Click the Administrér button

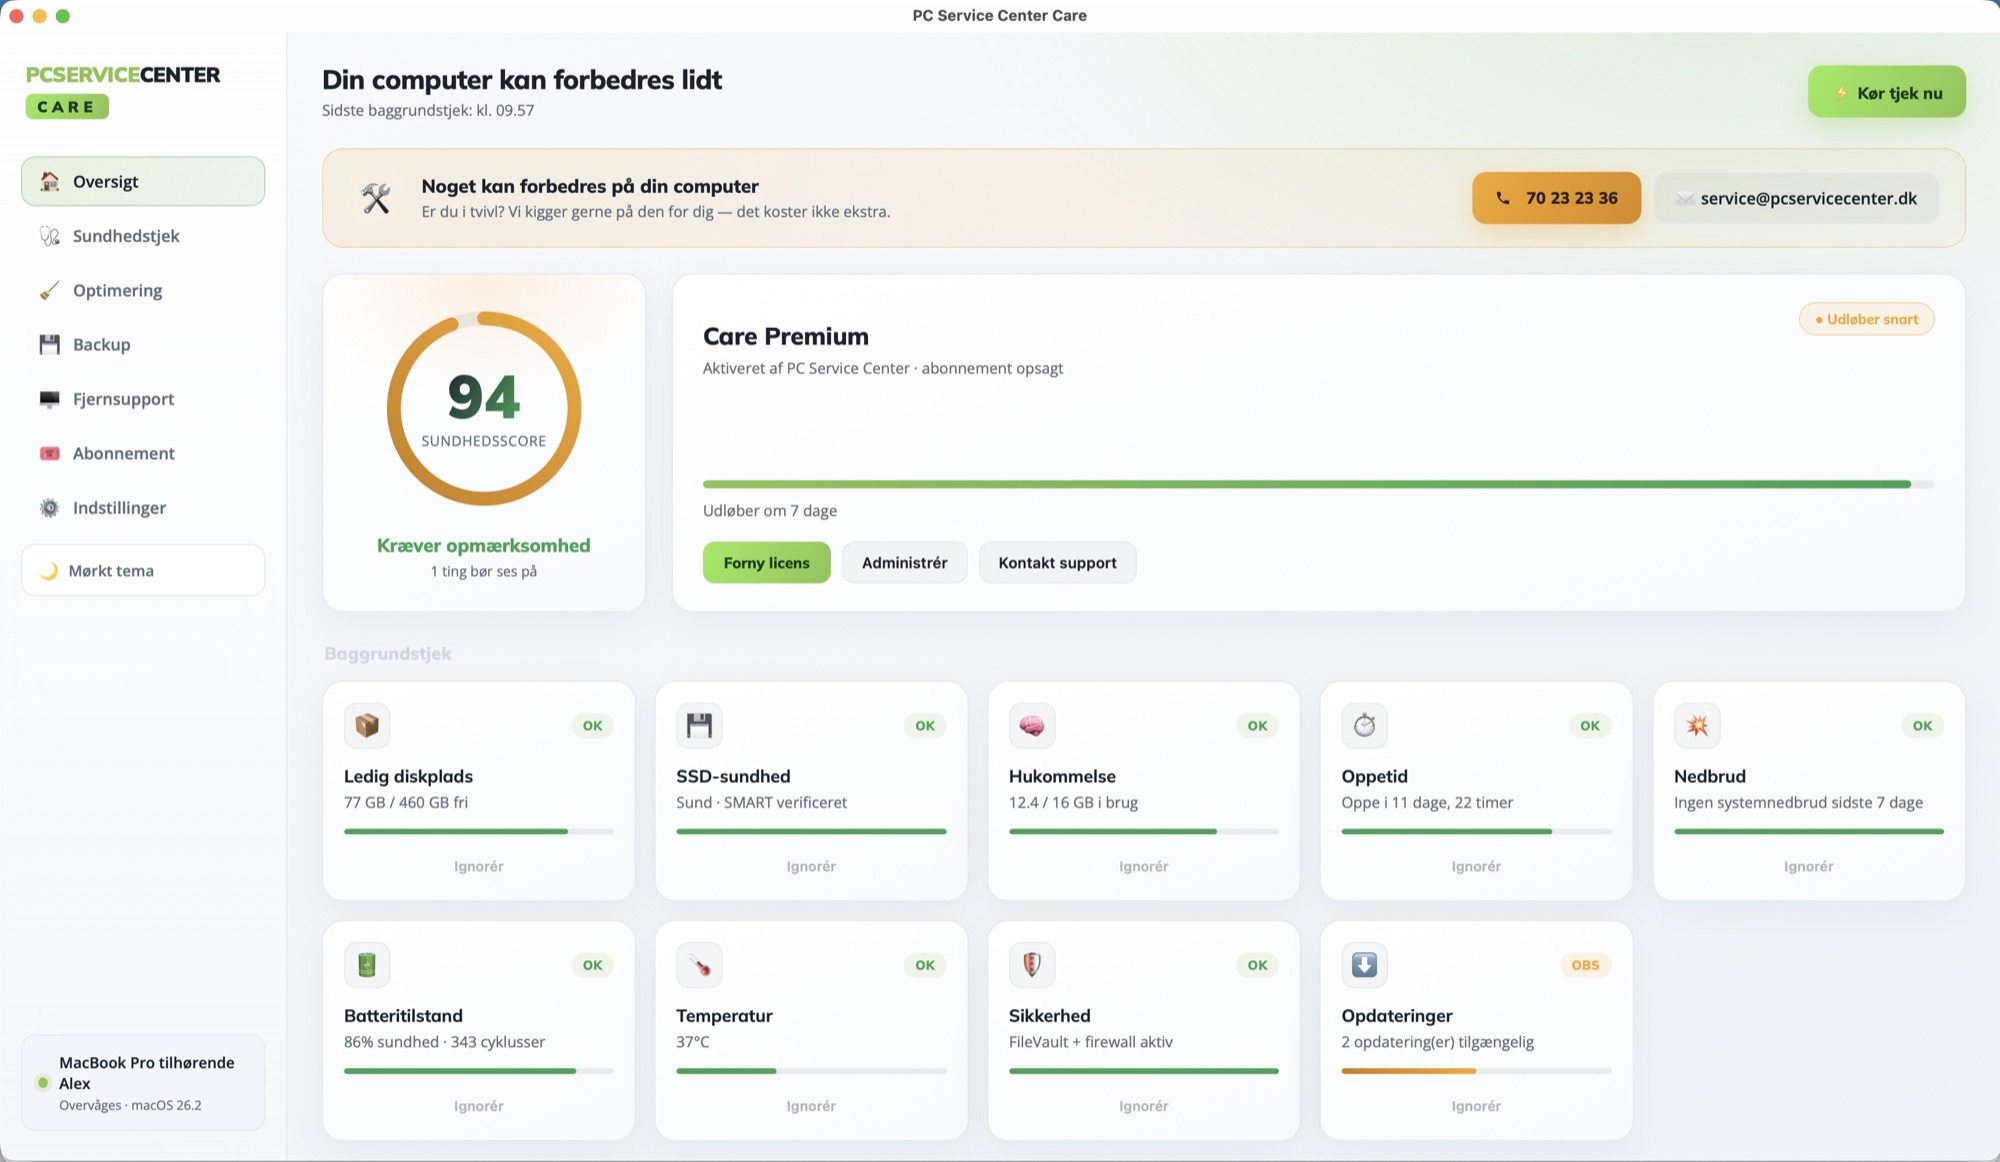coord(904,562)
